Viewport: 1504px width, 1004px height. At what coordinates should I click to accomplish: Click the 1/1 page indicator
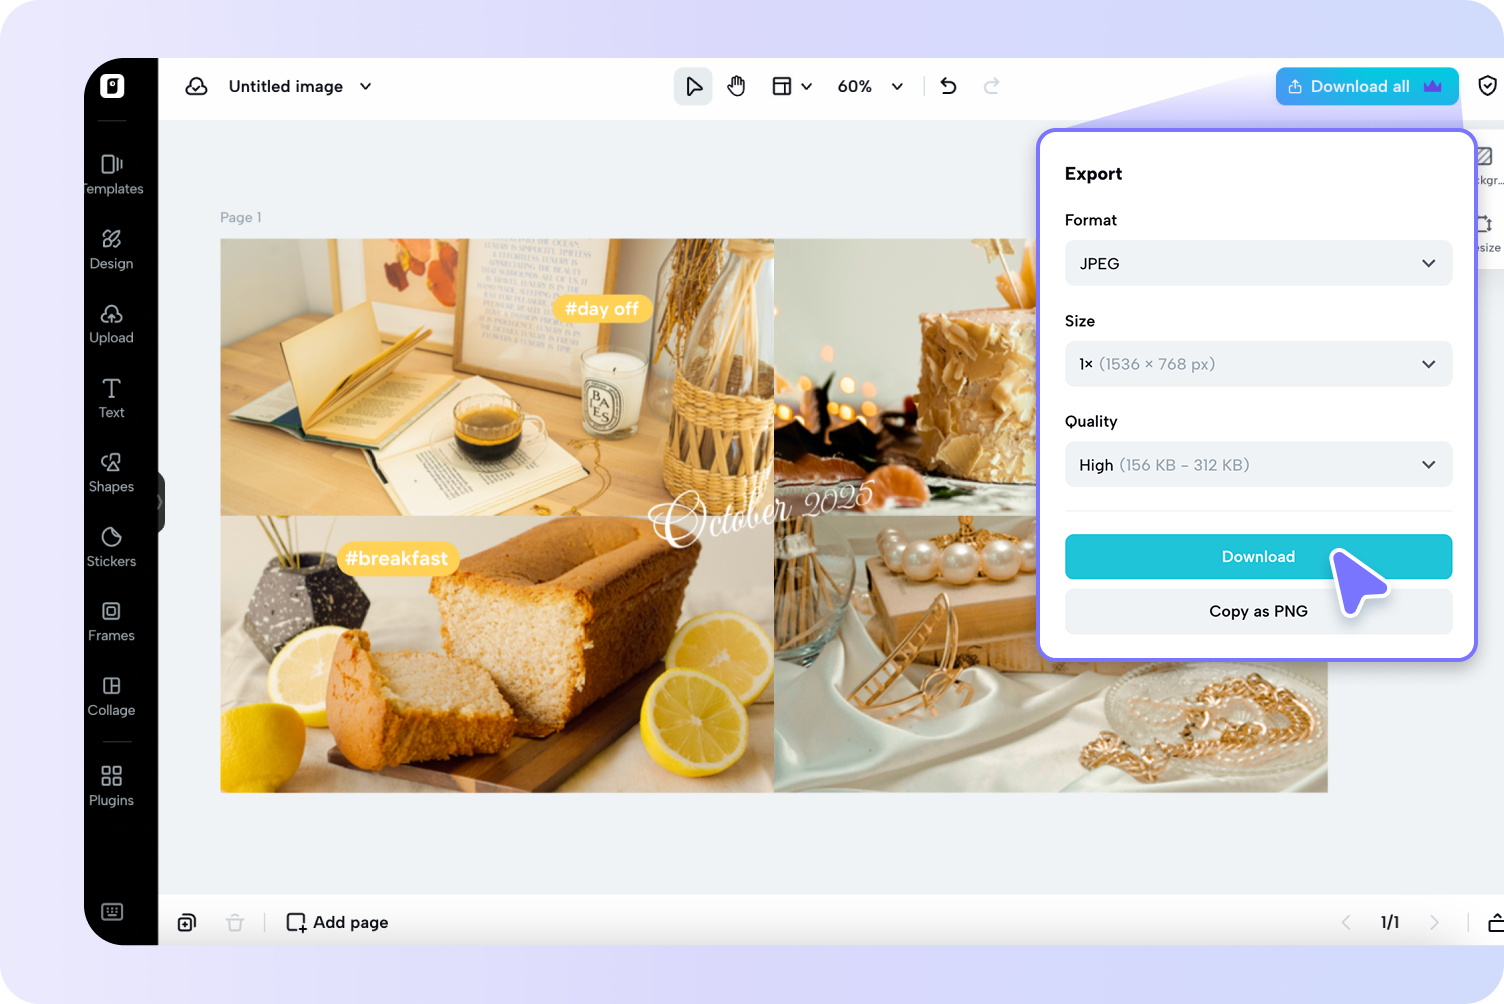click(x=1390, y=923)
